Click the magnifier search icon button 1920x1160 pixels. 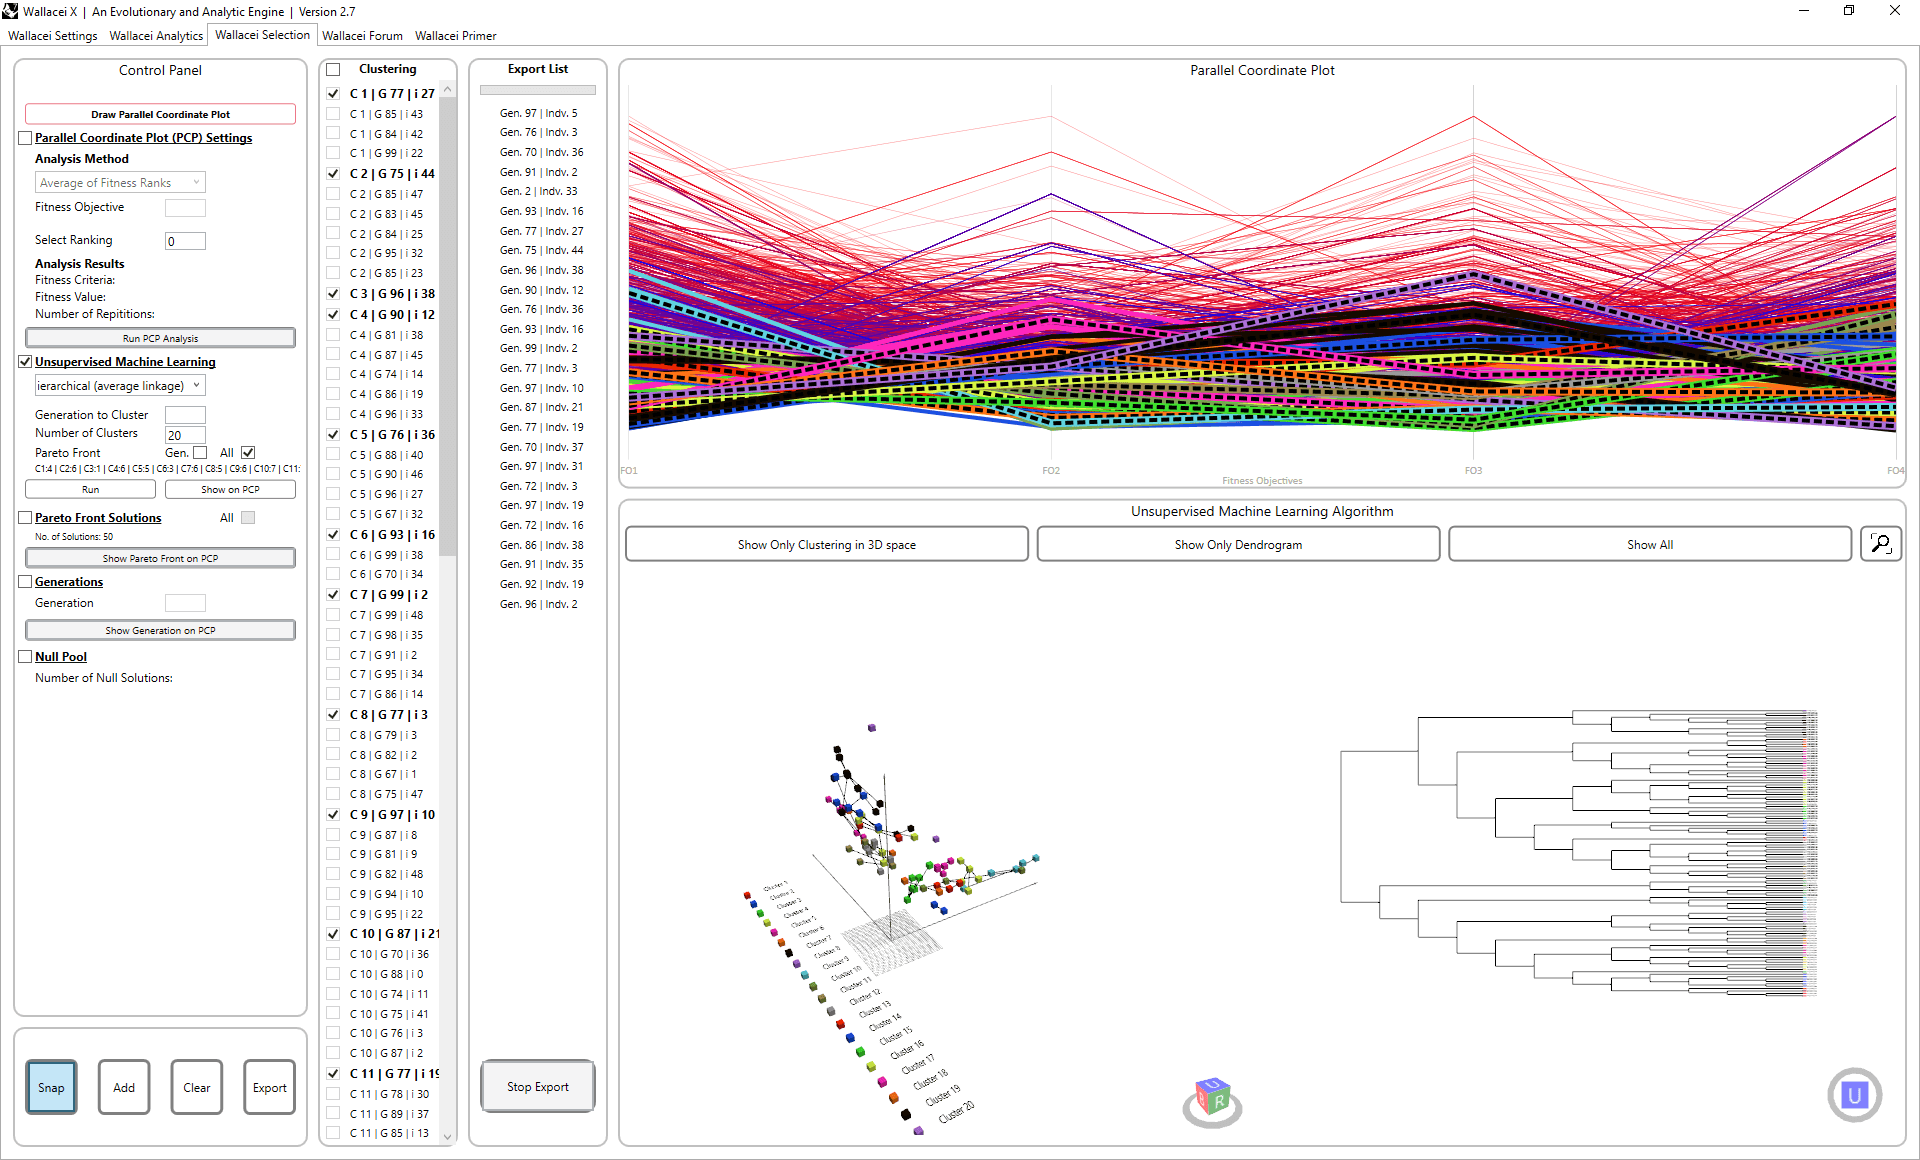coord(1880,544)
